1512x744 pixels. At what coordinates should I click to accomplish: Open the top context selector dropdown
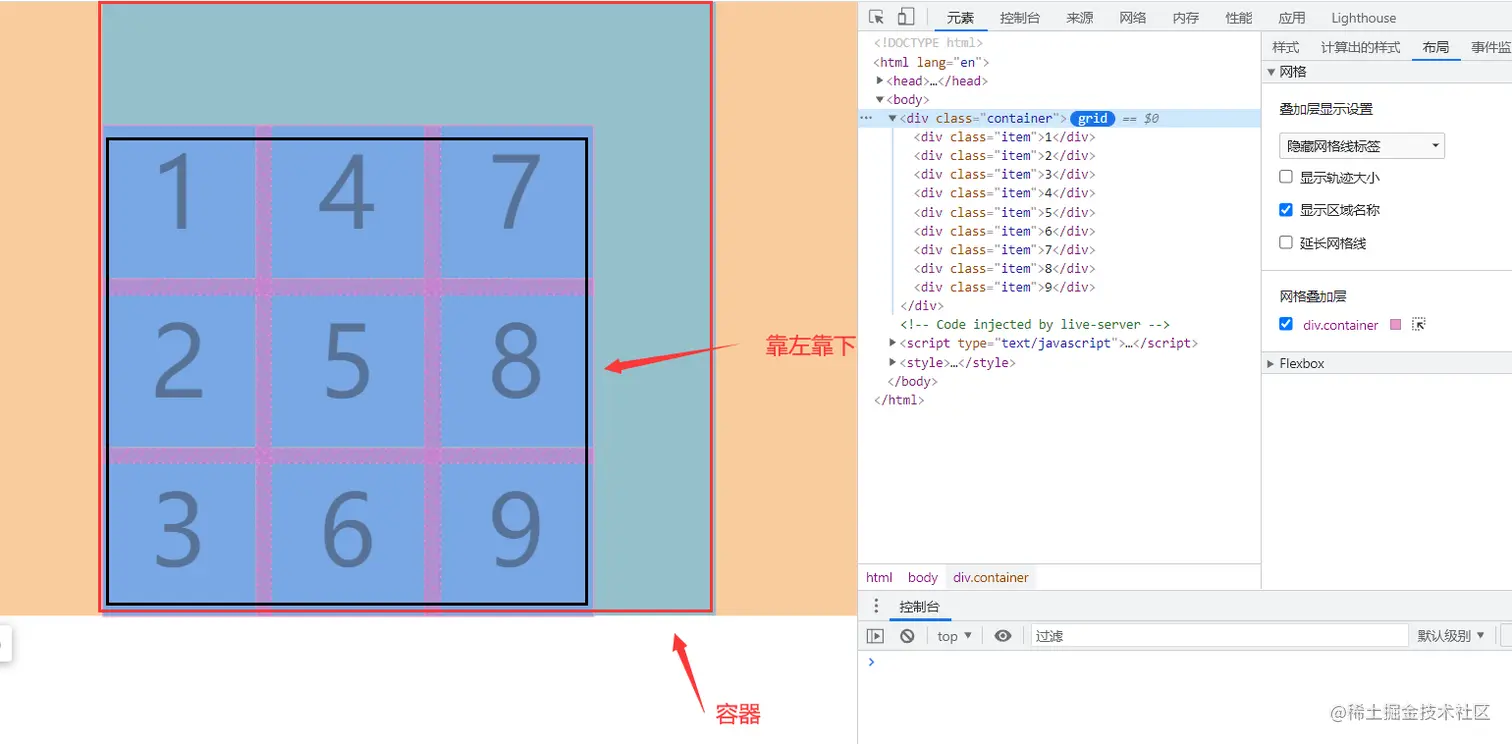pos(954,636)
